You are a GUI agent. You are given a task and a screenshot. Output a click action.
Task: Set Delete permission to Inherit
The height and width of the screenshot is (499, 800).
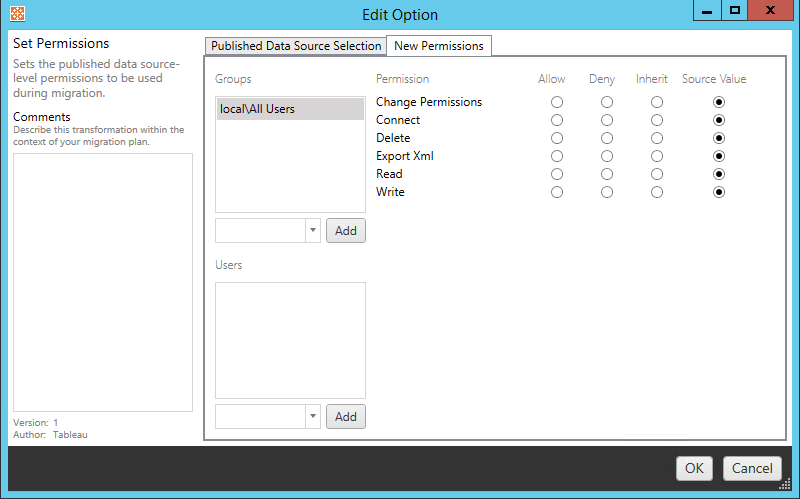[x=656, y=138]
